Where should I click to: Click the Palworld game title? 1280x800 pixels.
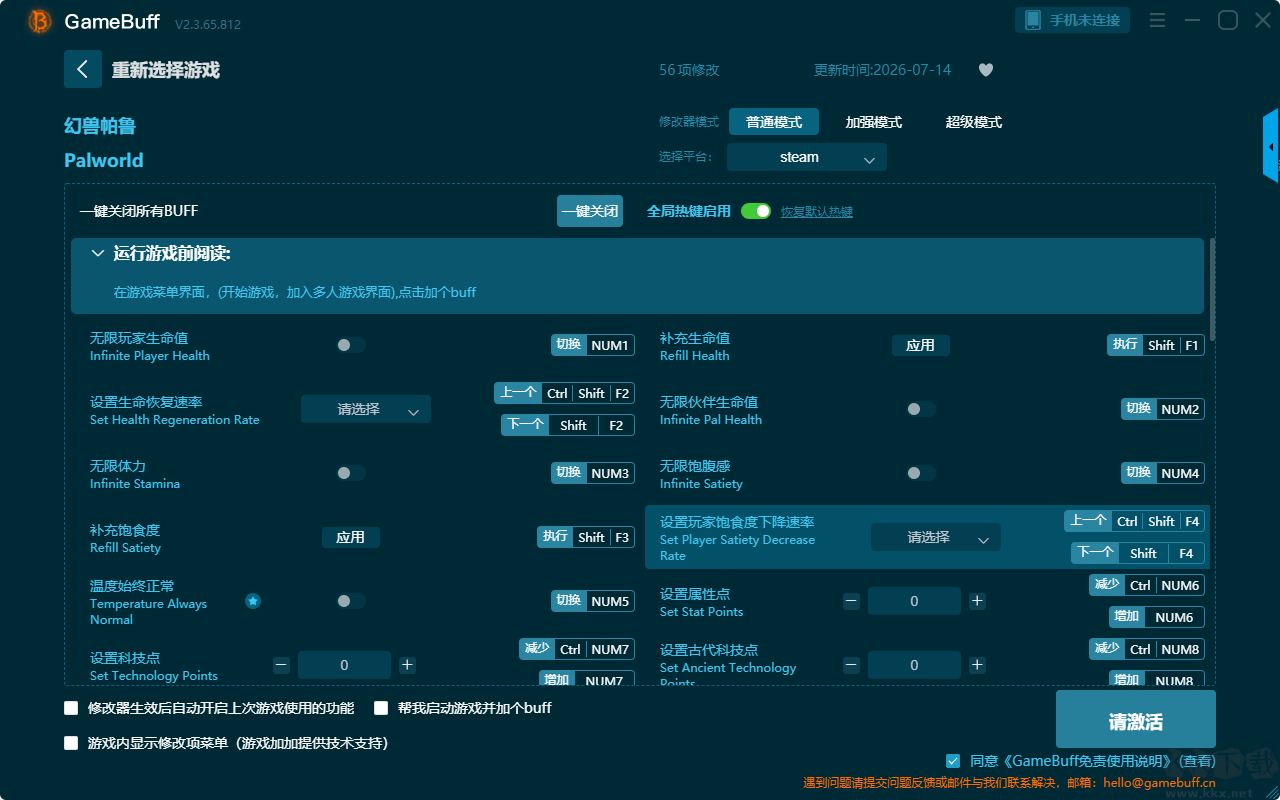[x=104, y=160]
